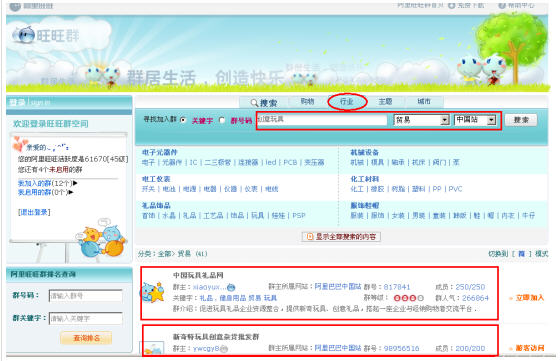Click the free download icon at top
The width and height of the screenshot is (560, 361).
click(452, 5)
